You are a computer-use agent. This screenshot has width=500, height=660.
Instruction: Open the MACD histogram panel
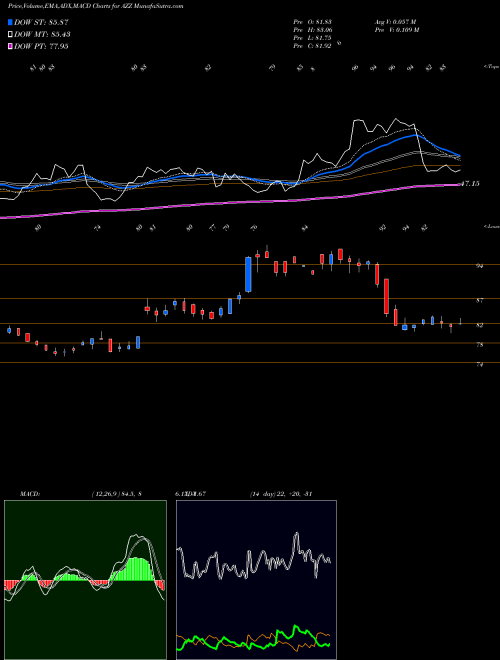(x=85, y=580)
